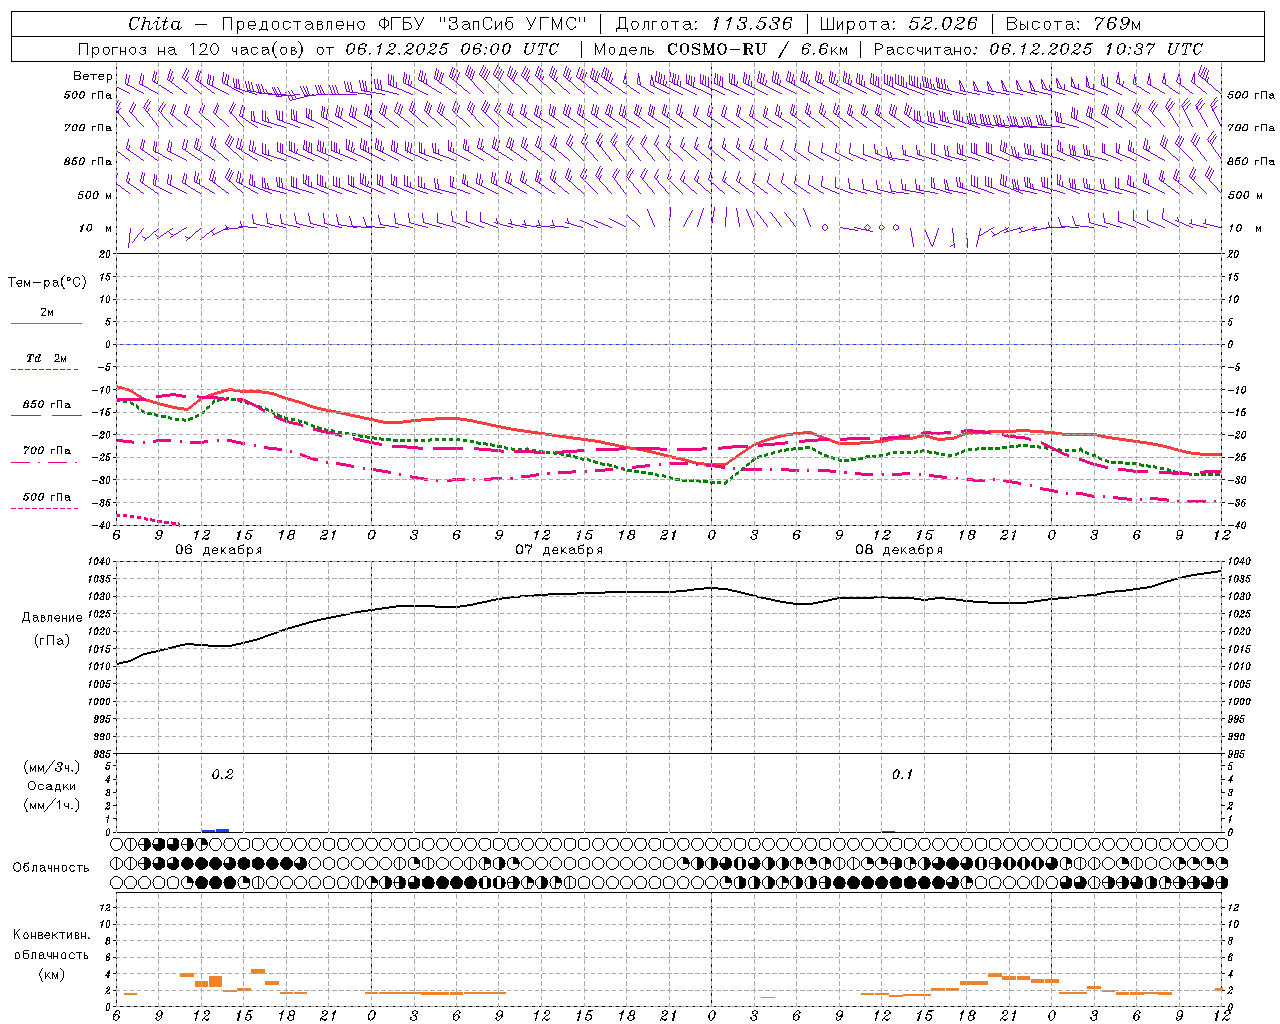Click the 07 декабря date label

click(x=559, y=550)
